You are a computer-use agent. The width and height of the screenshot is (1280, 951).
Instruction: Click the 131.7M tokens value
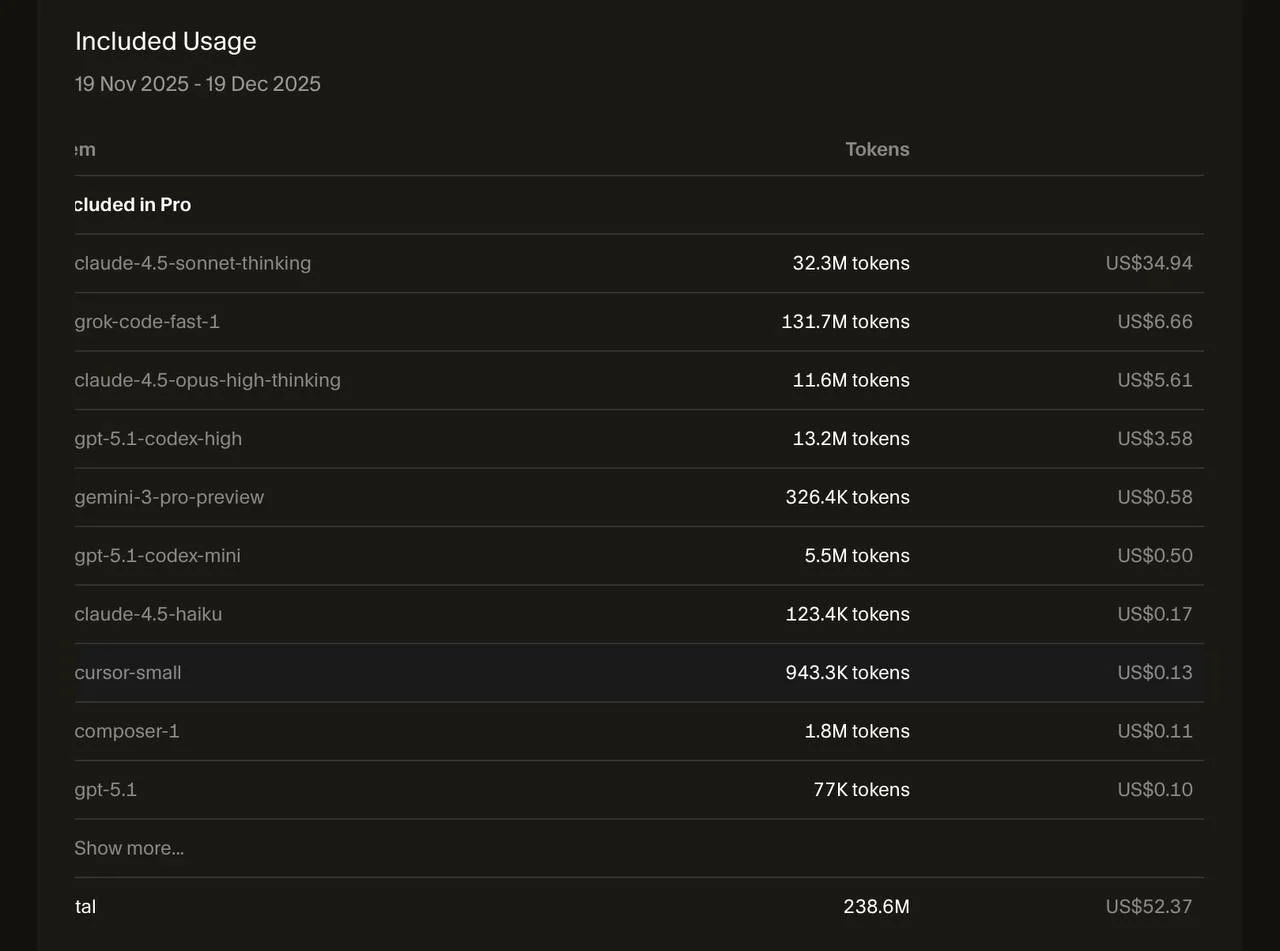click(845, 322)
